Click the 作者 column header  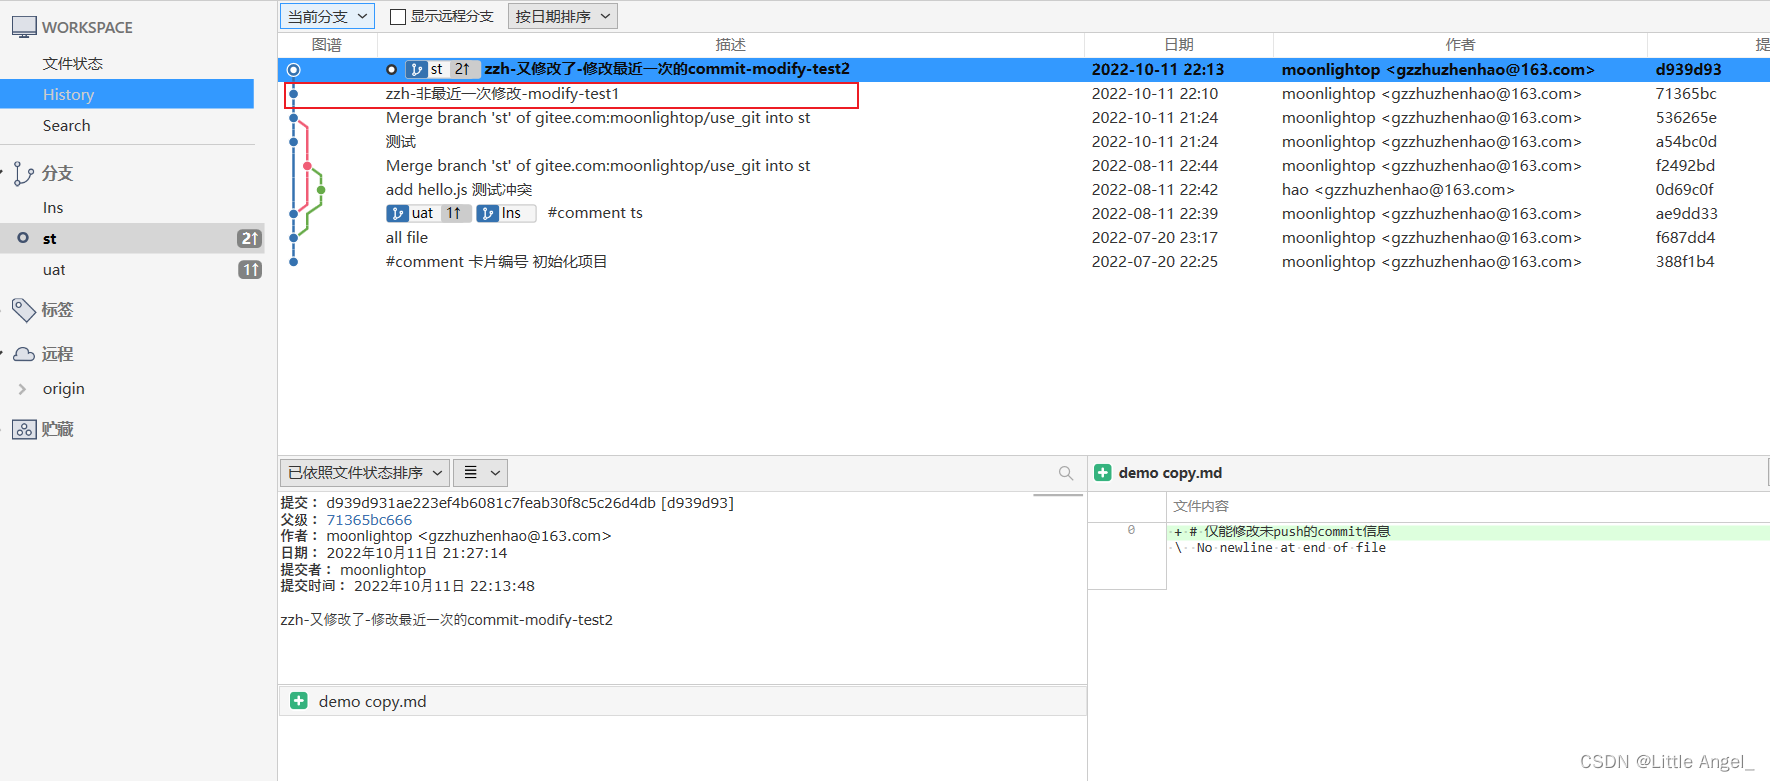click(1460, 44)
